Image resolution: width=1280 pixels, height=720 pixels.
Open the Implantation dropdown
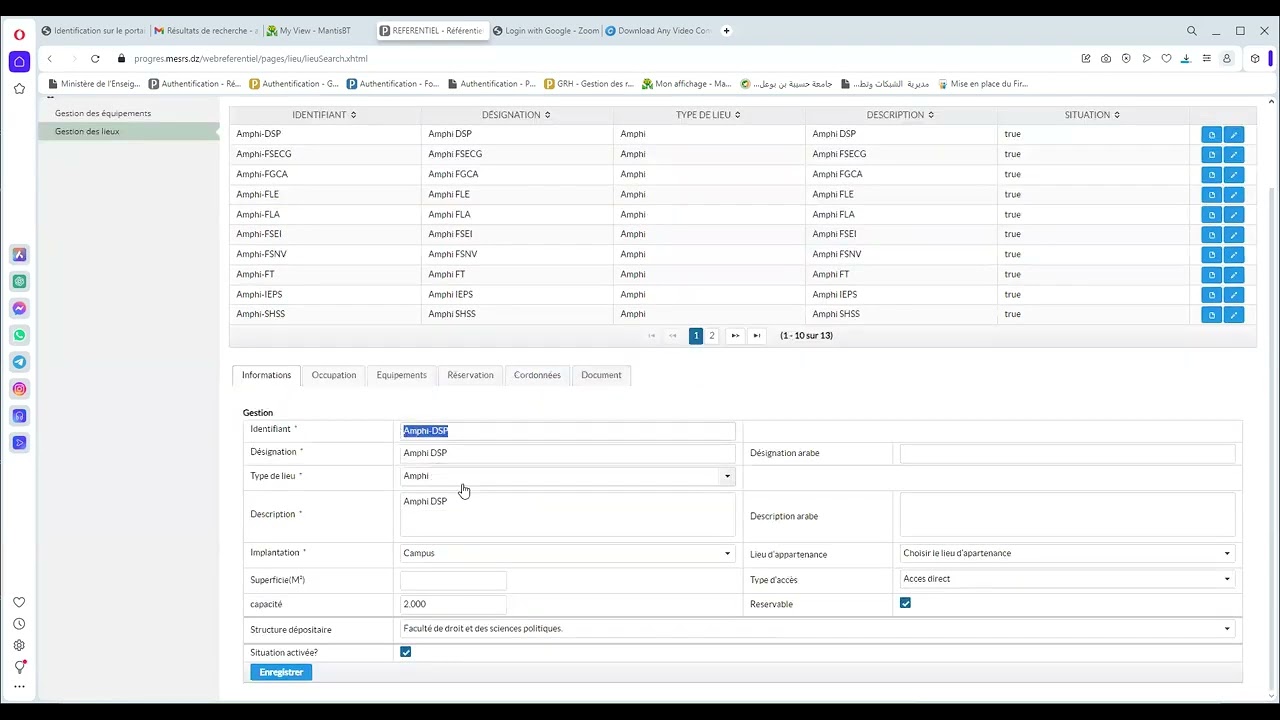coord(567,553)
